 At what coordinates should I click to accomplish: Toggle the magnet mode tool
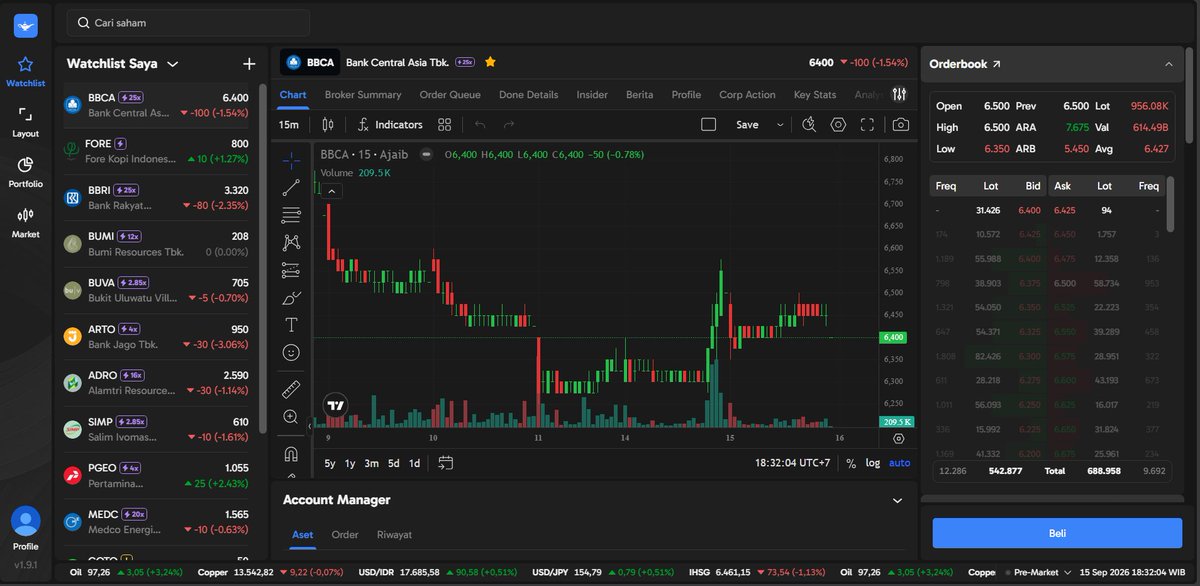pos(291,453)
